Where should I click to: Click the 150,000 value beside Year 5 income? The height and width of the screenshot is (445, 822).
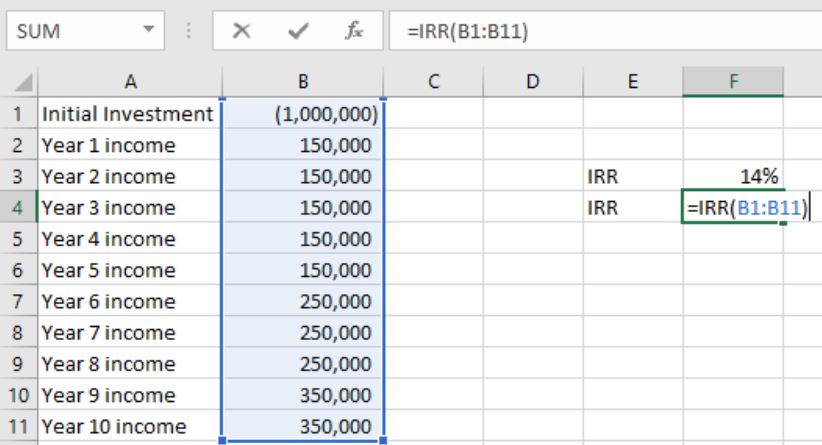click(x=303, y=270)
